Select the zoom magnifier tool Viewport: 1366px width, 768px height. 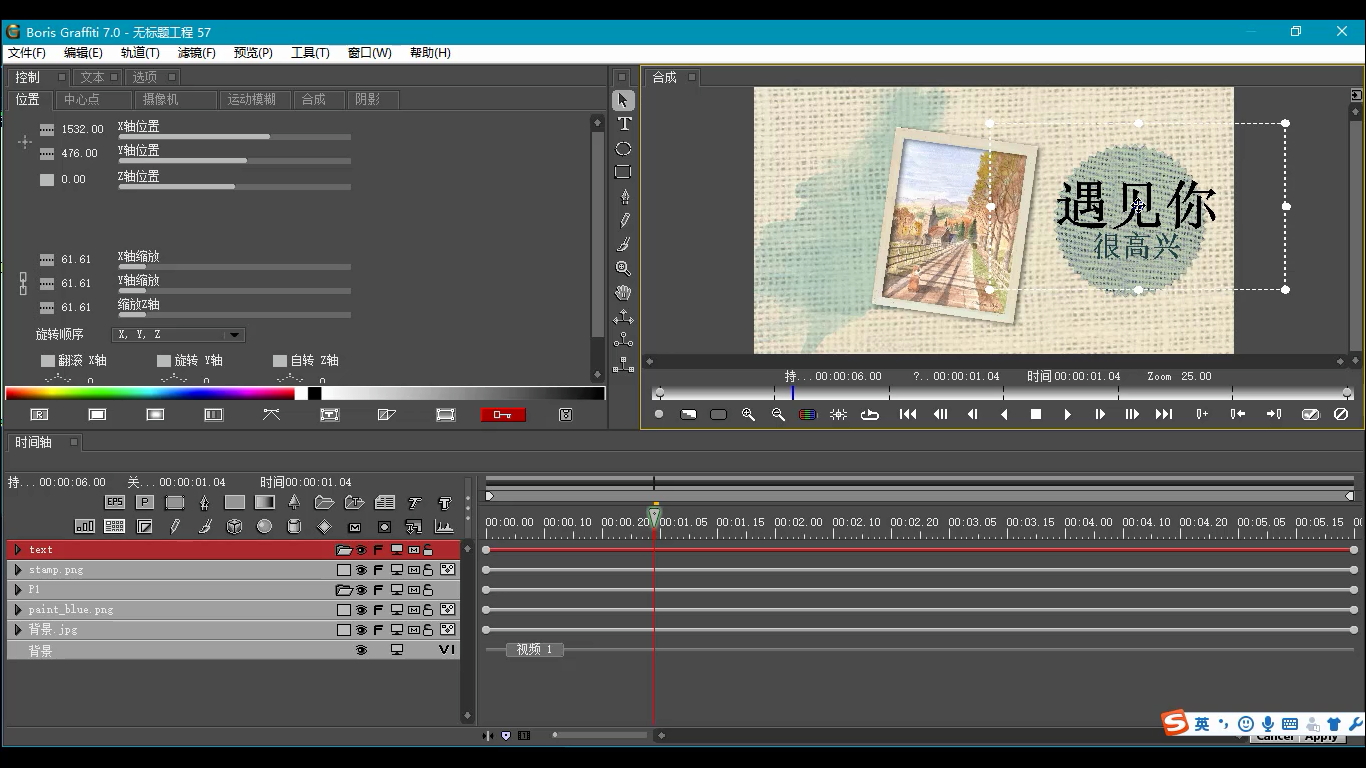(x=623, y=268)
